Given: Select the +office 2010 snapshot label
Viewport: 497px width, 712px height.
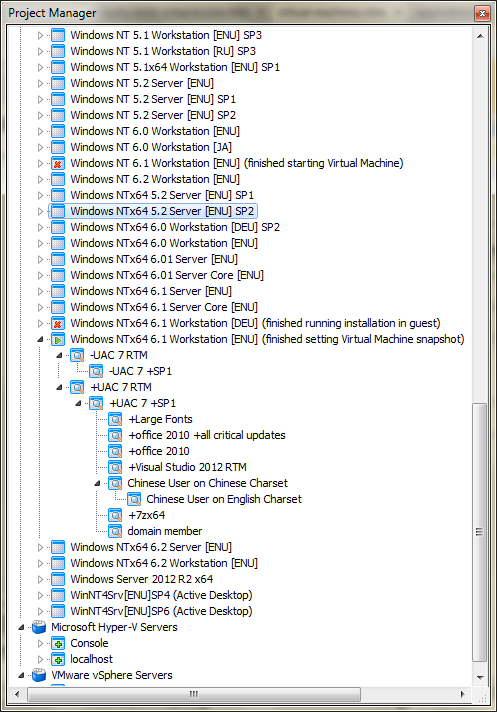Looking at the screenshot, I should 159,451.
